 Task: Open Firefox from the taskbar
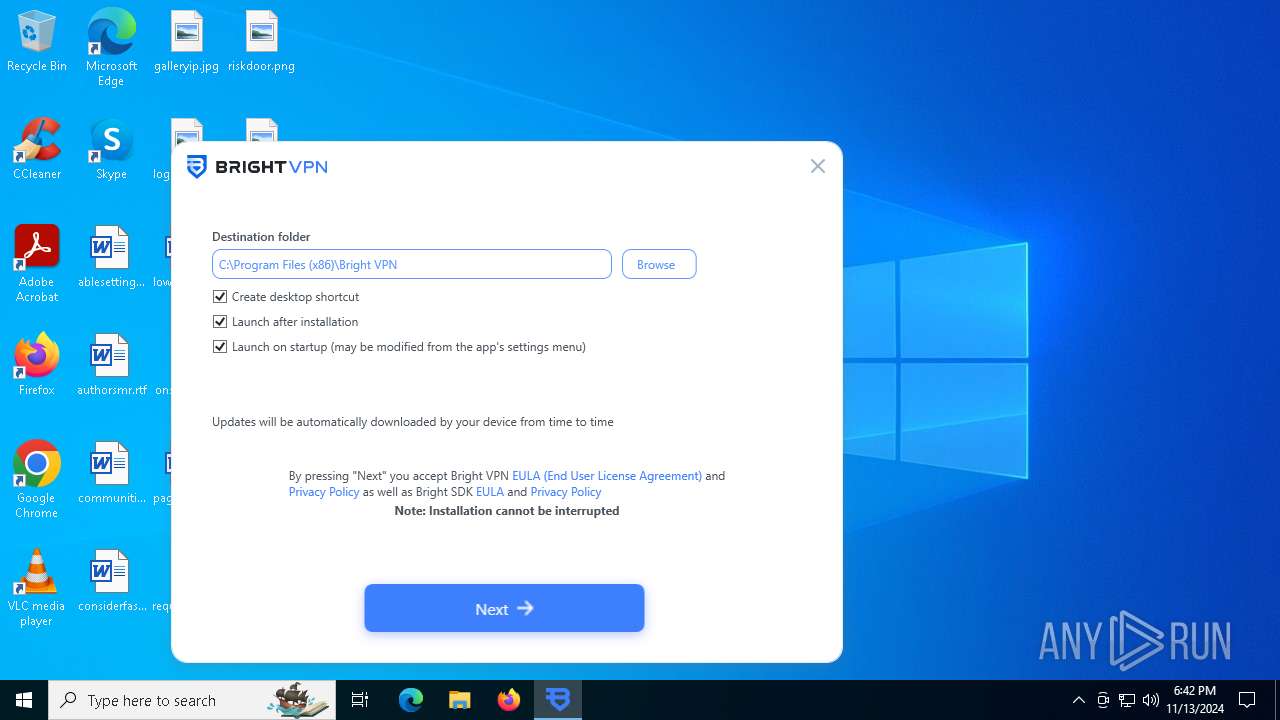tap(509, 700)
